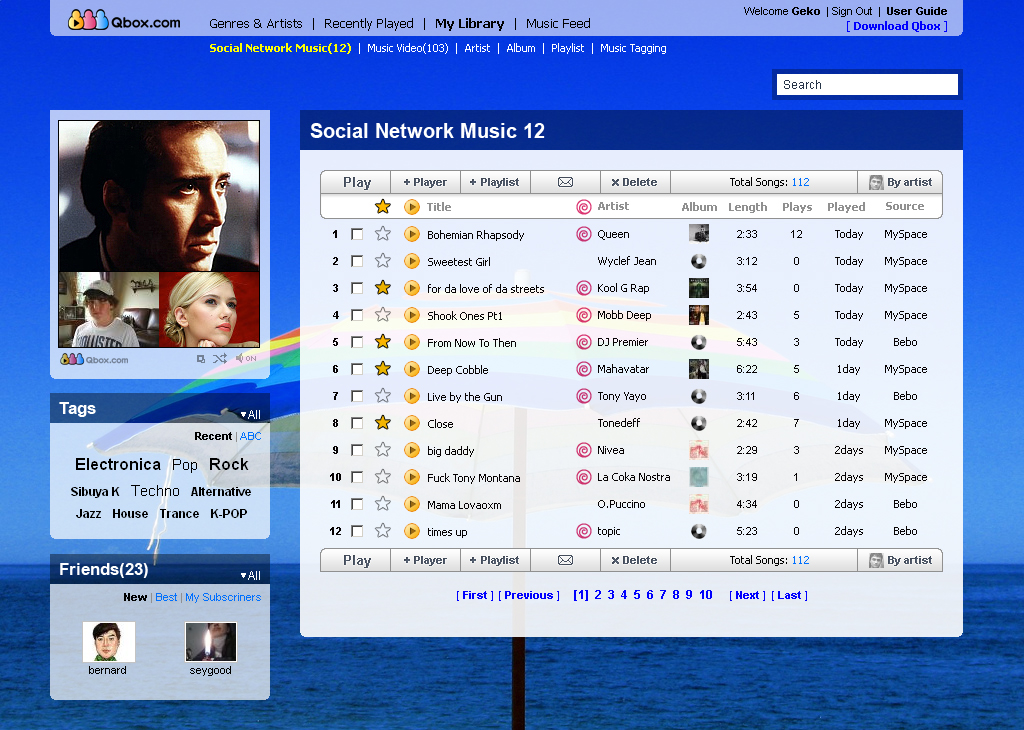Click the top Play button

pyautogui.click(x=356, y=182)
